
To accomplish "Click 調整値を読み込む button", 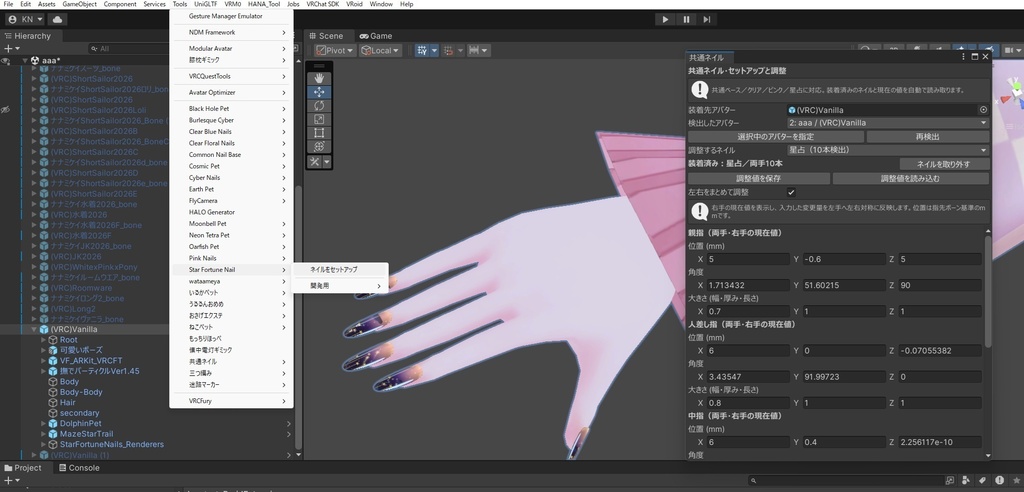I will coord(910,178).
